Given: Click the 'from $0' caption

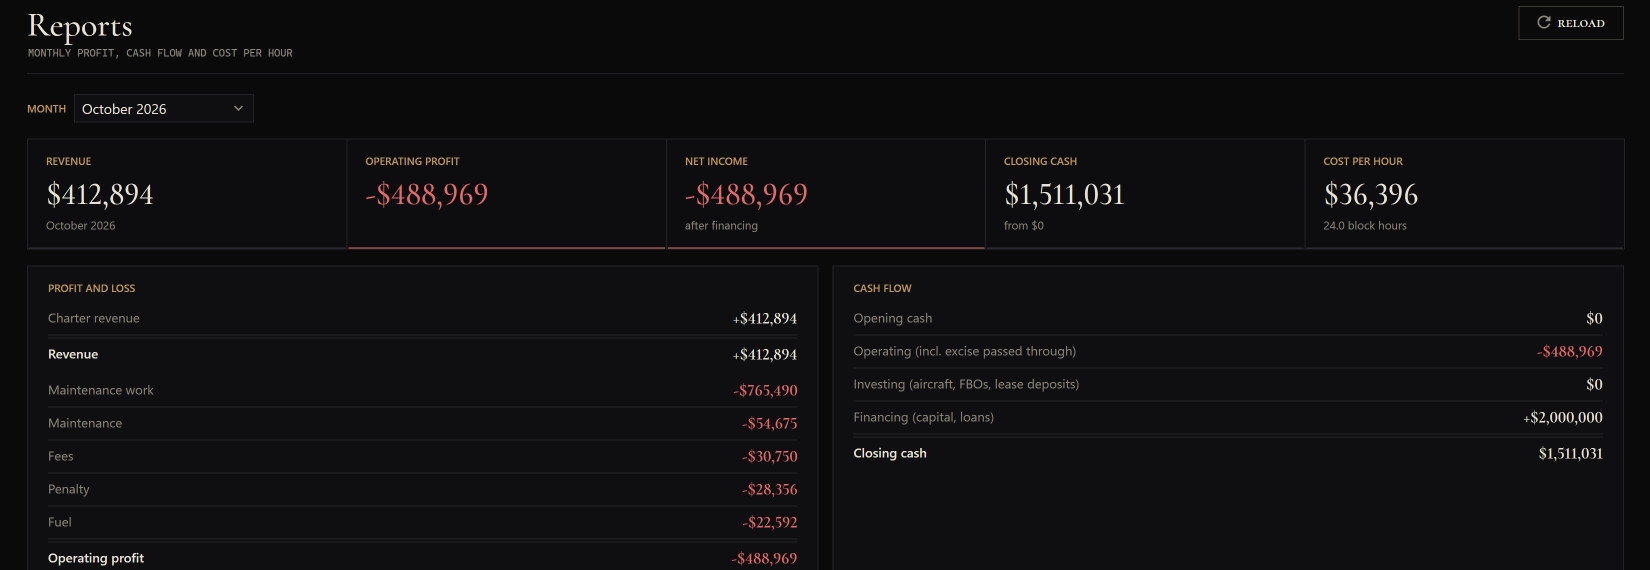Looking at the screenshot, I should click(x=1024, y=226).
